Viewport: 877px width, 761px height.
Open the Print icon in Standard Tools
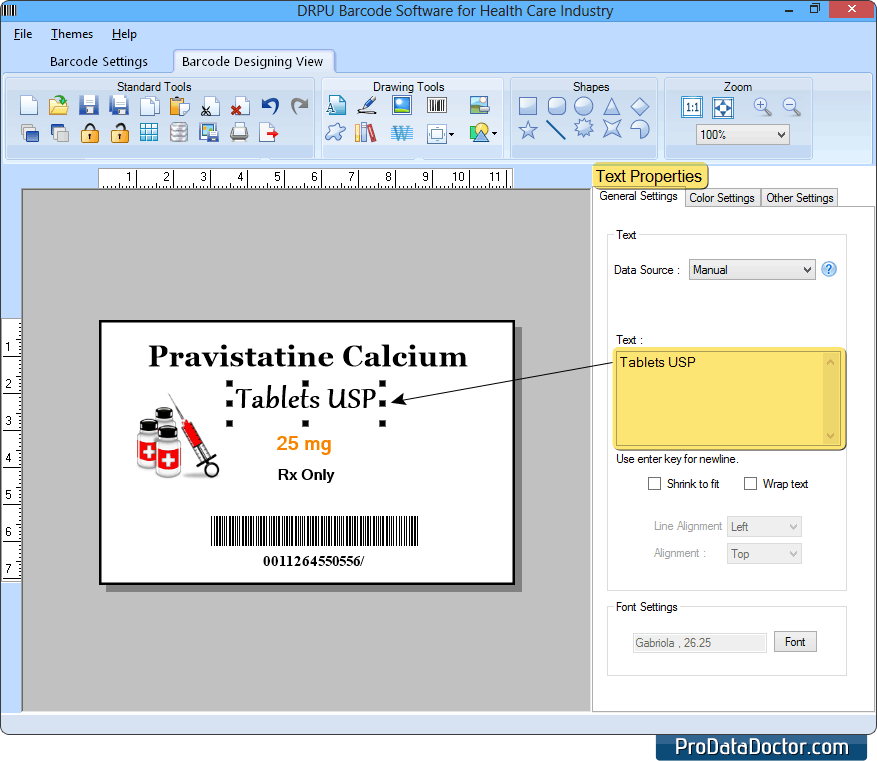coord(238,132)
